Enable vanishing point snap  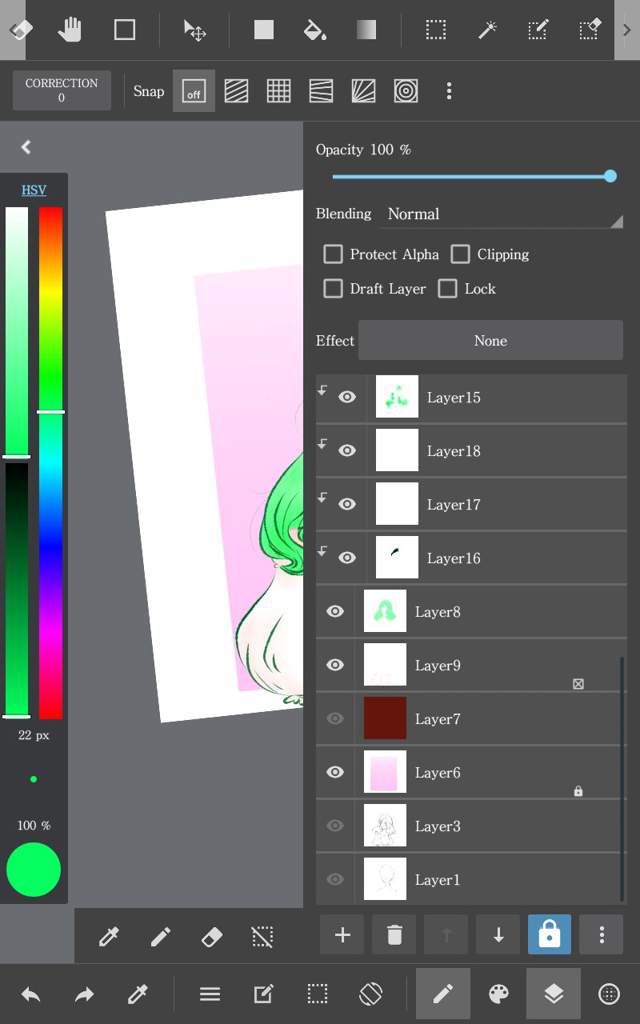pos(363,91)
